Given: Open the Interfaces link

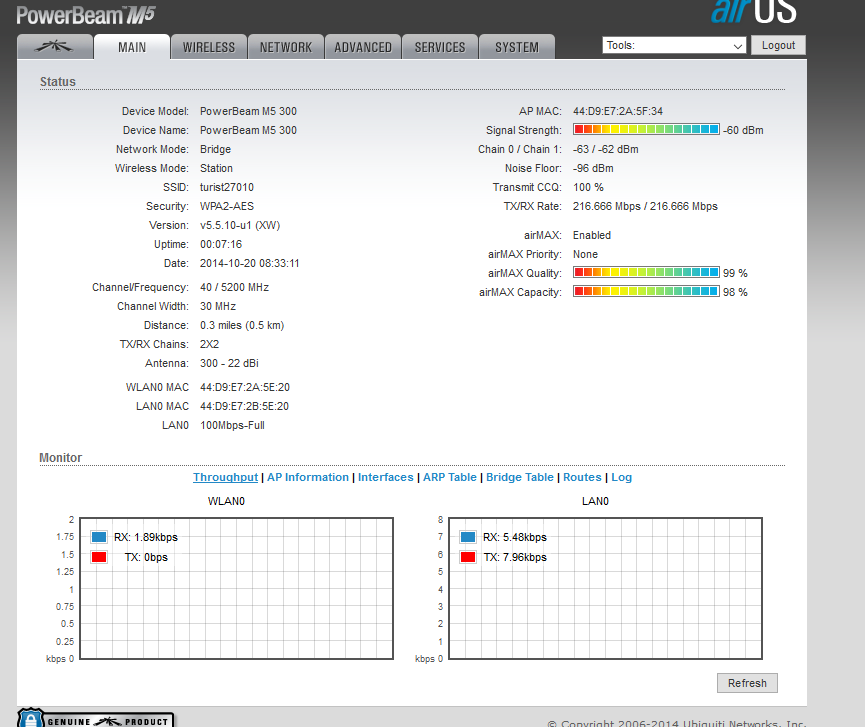Looking at the screenshot, I should pos(386,477).
